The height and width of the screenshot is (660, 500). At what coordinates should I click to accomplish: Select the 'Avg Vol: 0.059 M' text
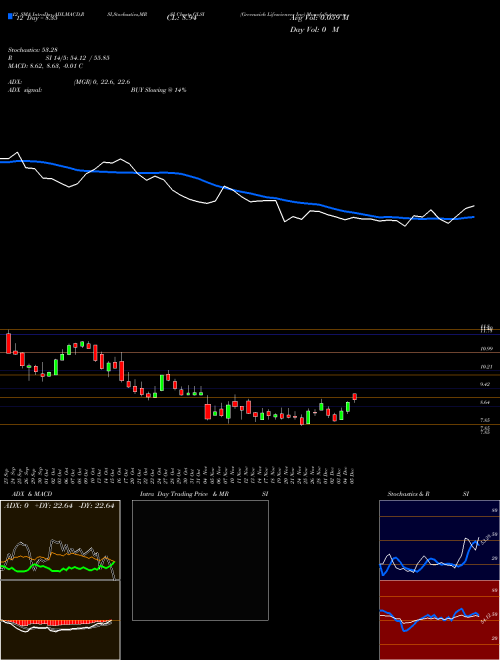319,18
